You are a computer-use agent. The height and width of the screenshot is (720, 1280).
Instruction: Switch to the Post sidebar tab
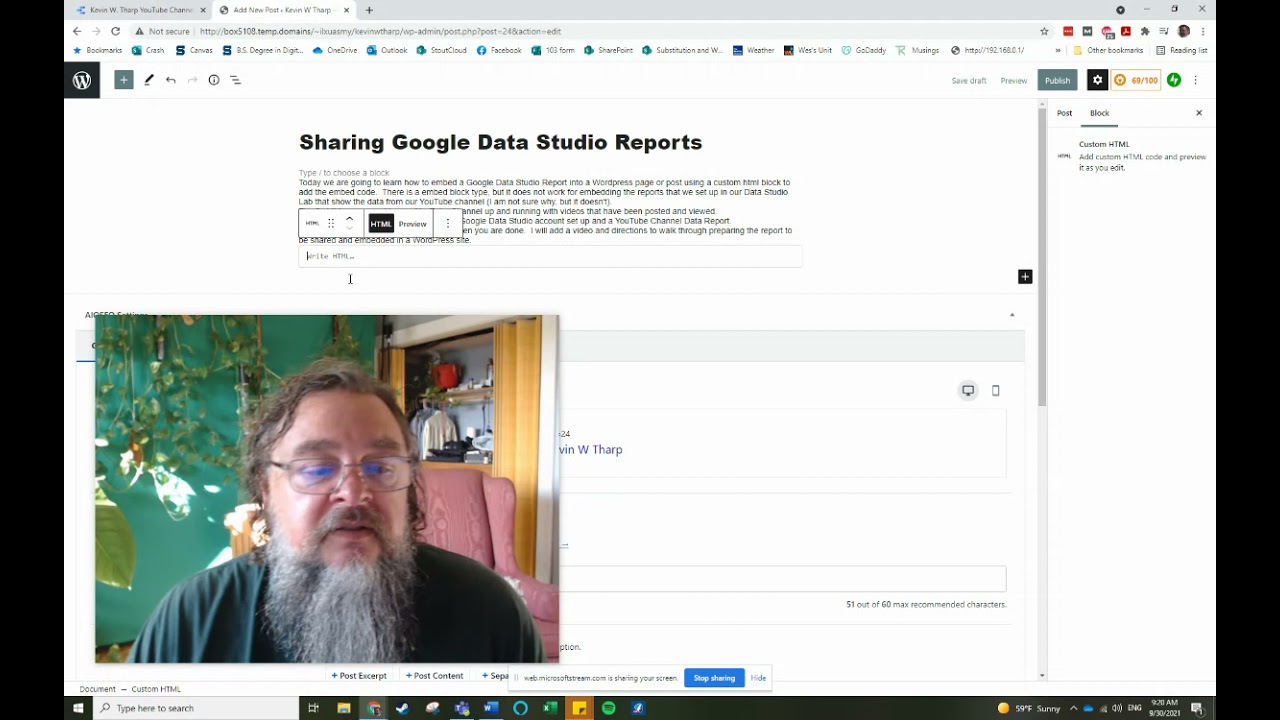(x=1064, y=113)
